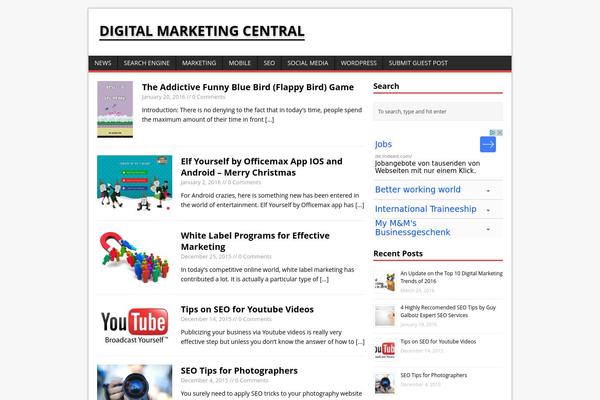Click recent post thumbnail for Marketing Trends 2016
The image size is (600, 400).
[x=385, y=282]
